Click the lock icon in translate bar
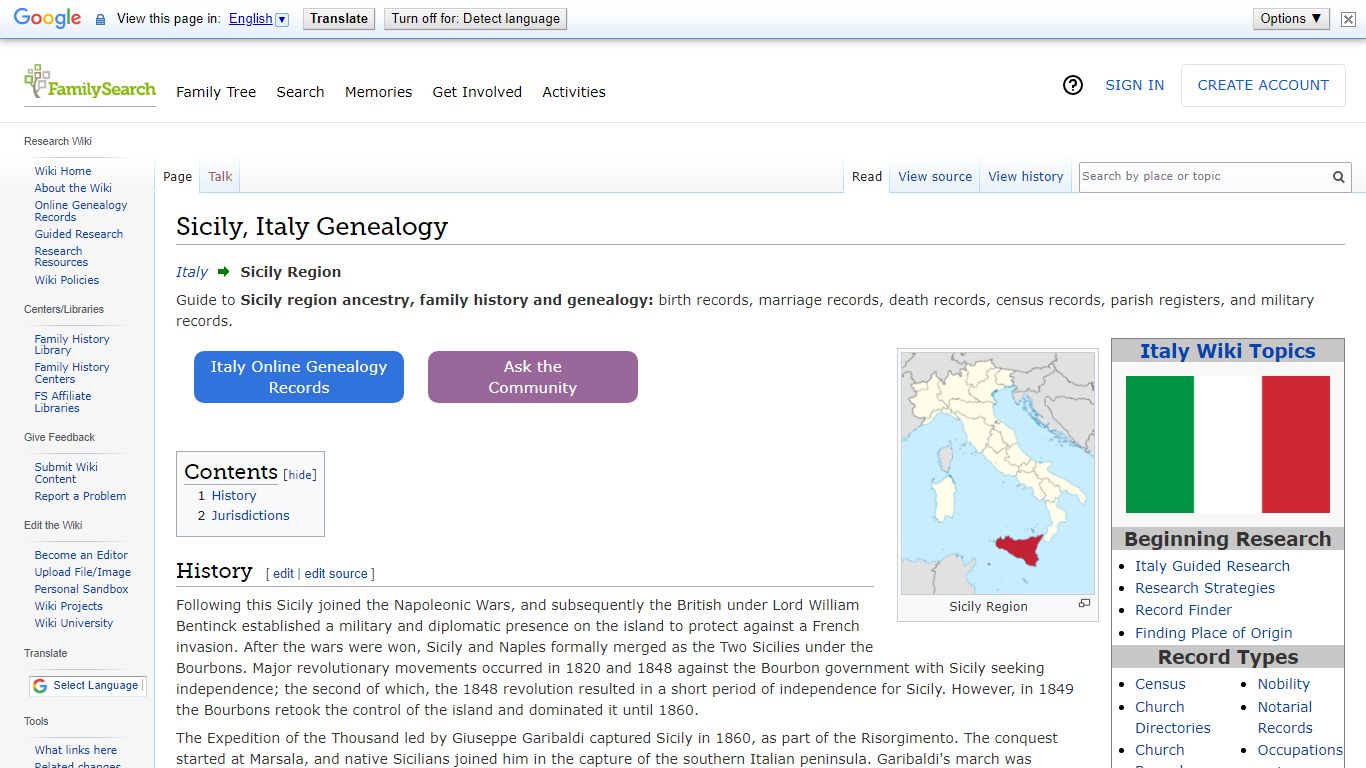Image resolution: width=1366 pixels, height=768 pixels. coord(100,19)
